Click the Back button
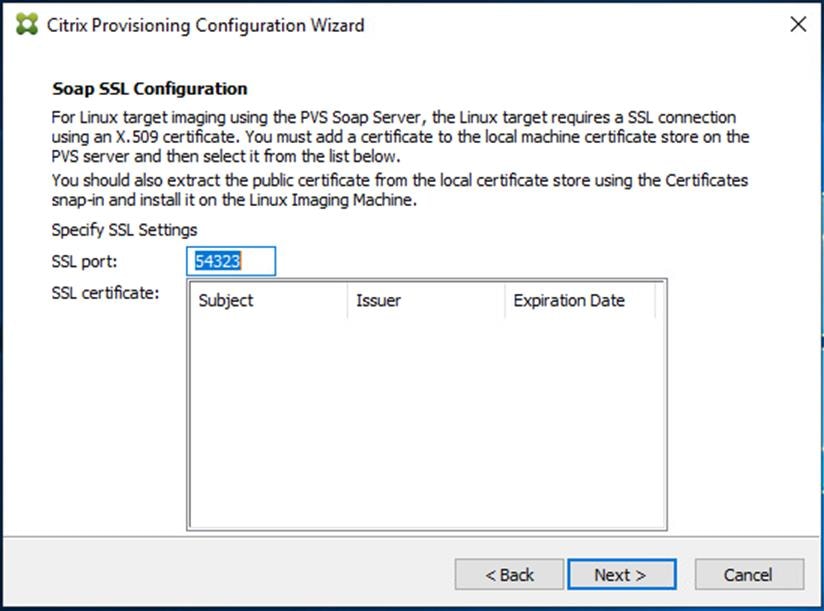Image resolution: width=824 pixels, height=611 pixels. [508, 574]
